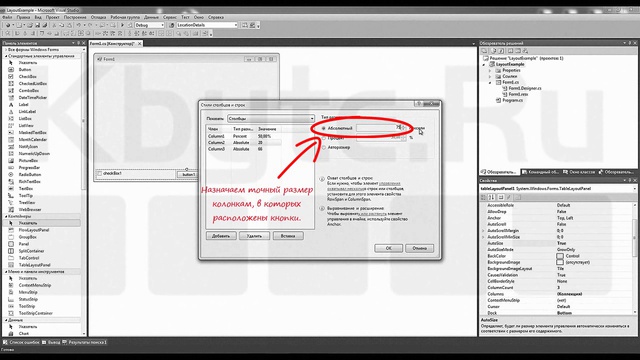Screen dimensions: 640x360
Task: Expand the AutoScrollMargin property
Action: point(483,231)
